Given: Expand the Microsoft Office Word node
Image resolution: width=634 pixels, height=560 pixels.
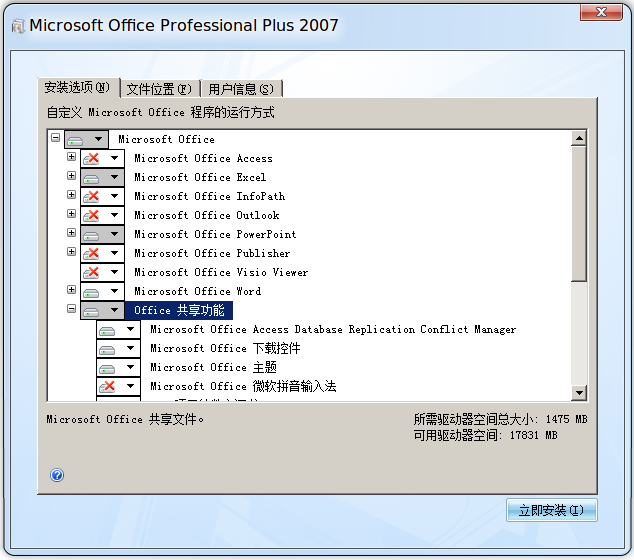Looking at the screenshot, I should [72, 290].
